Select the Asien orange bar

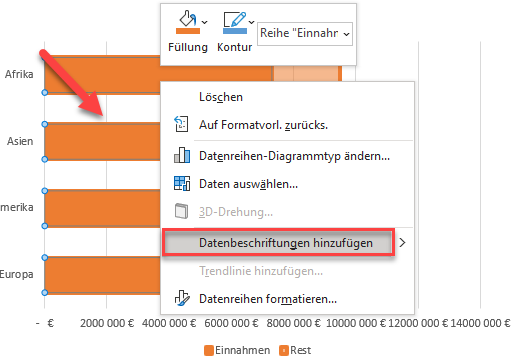pos(102,142)
